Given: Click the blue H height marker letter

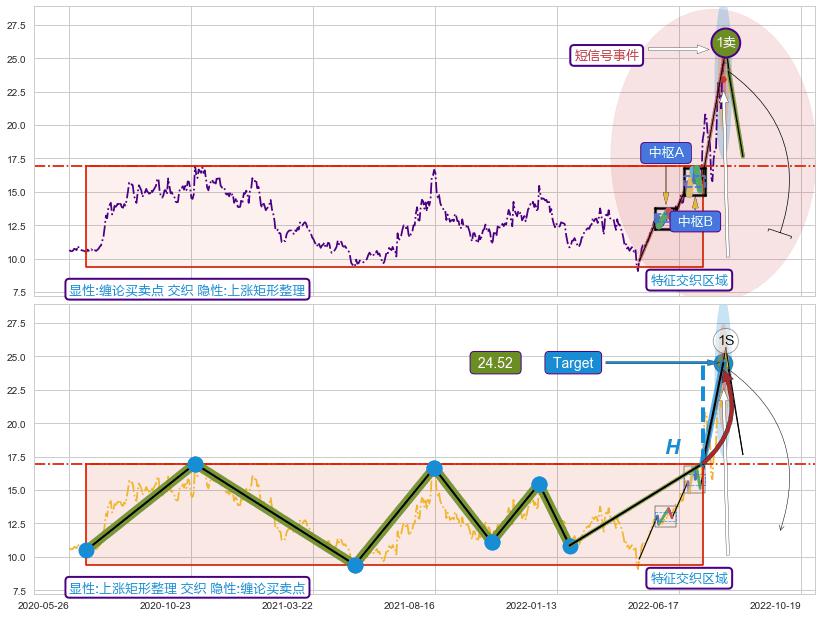Looking at the screenshot, I should [673, 447].
